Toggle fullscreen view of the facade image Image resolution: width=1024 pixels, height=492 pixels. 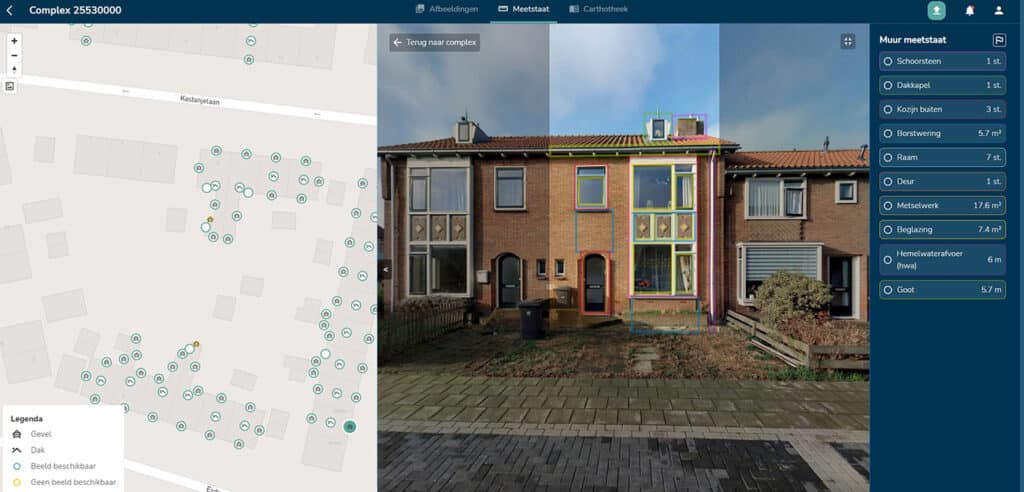click(x=848, y=41)
